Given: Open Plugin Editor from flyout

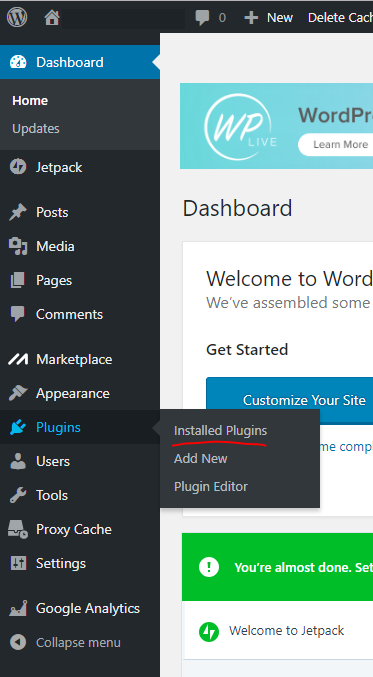Looking at the screenshot, I should pyautogui.click(x=211, y=487).
